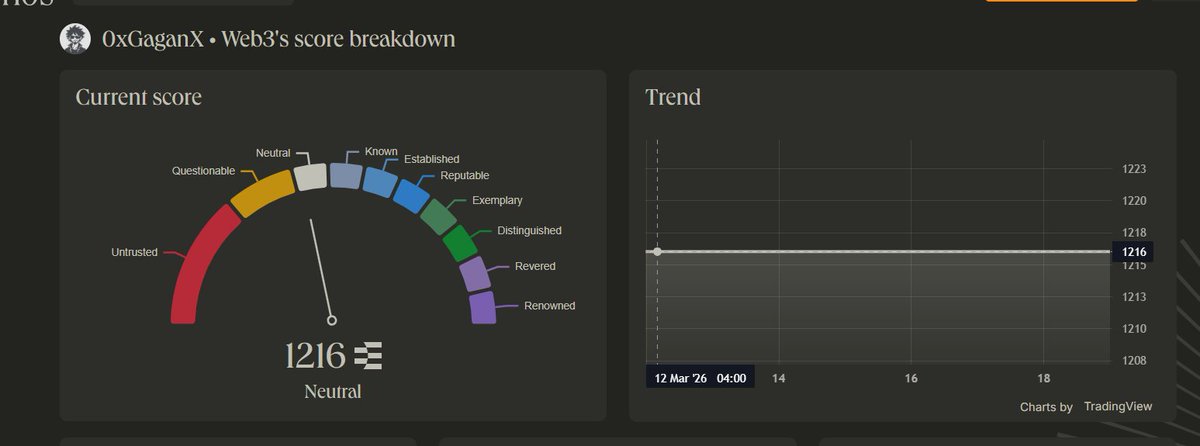Click the 'Reputable' gauge label
Viewport: 1200px width, 446px height.
tap(466, 176)
